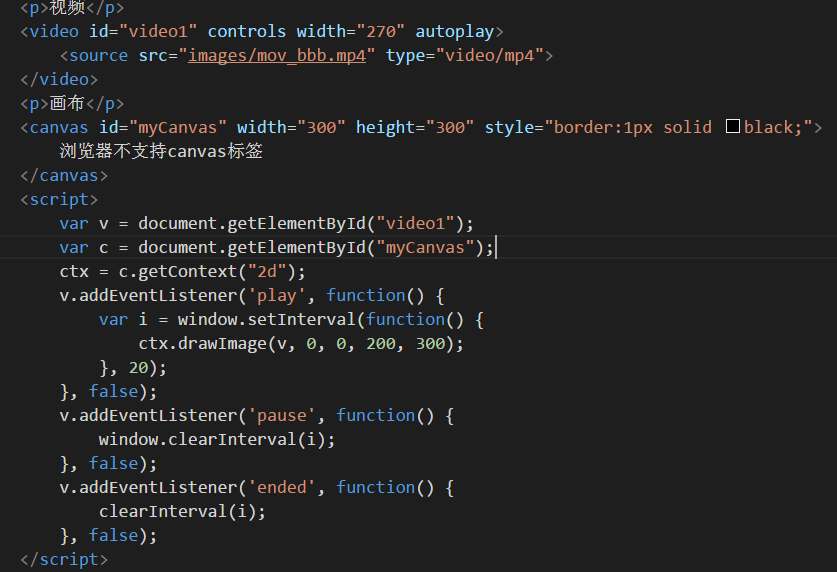Screen dimensions: 837x572
Task: Click the closing </canvas> tag
Action: point(64,176)
